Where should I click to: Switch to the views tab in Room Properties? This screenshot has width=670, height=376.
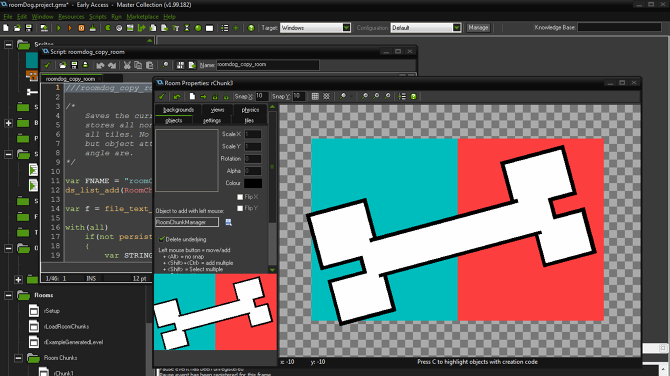[x=217, y=110]
